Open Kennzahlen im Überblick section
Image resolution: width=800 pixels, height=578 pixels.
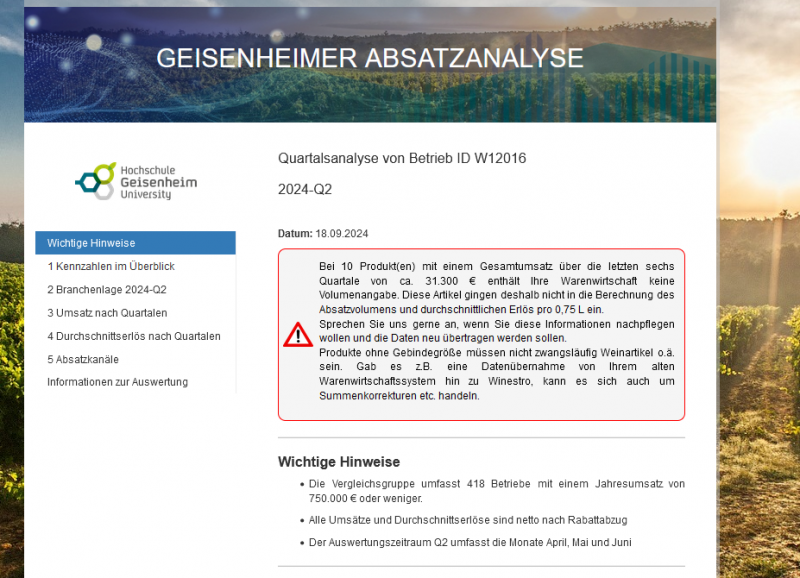111,266
